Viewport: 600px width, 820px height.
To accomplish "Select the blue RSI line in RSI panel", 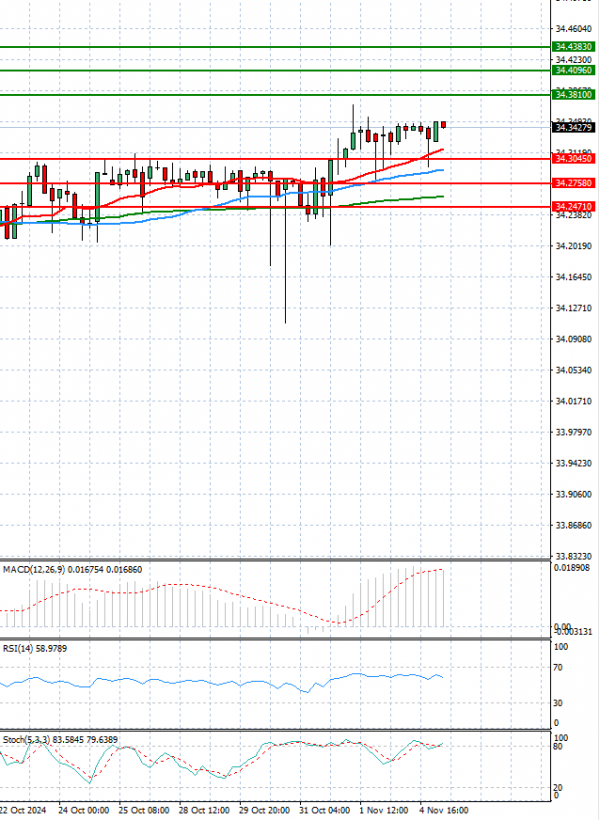I will (200, 681).
